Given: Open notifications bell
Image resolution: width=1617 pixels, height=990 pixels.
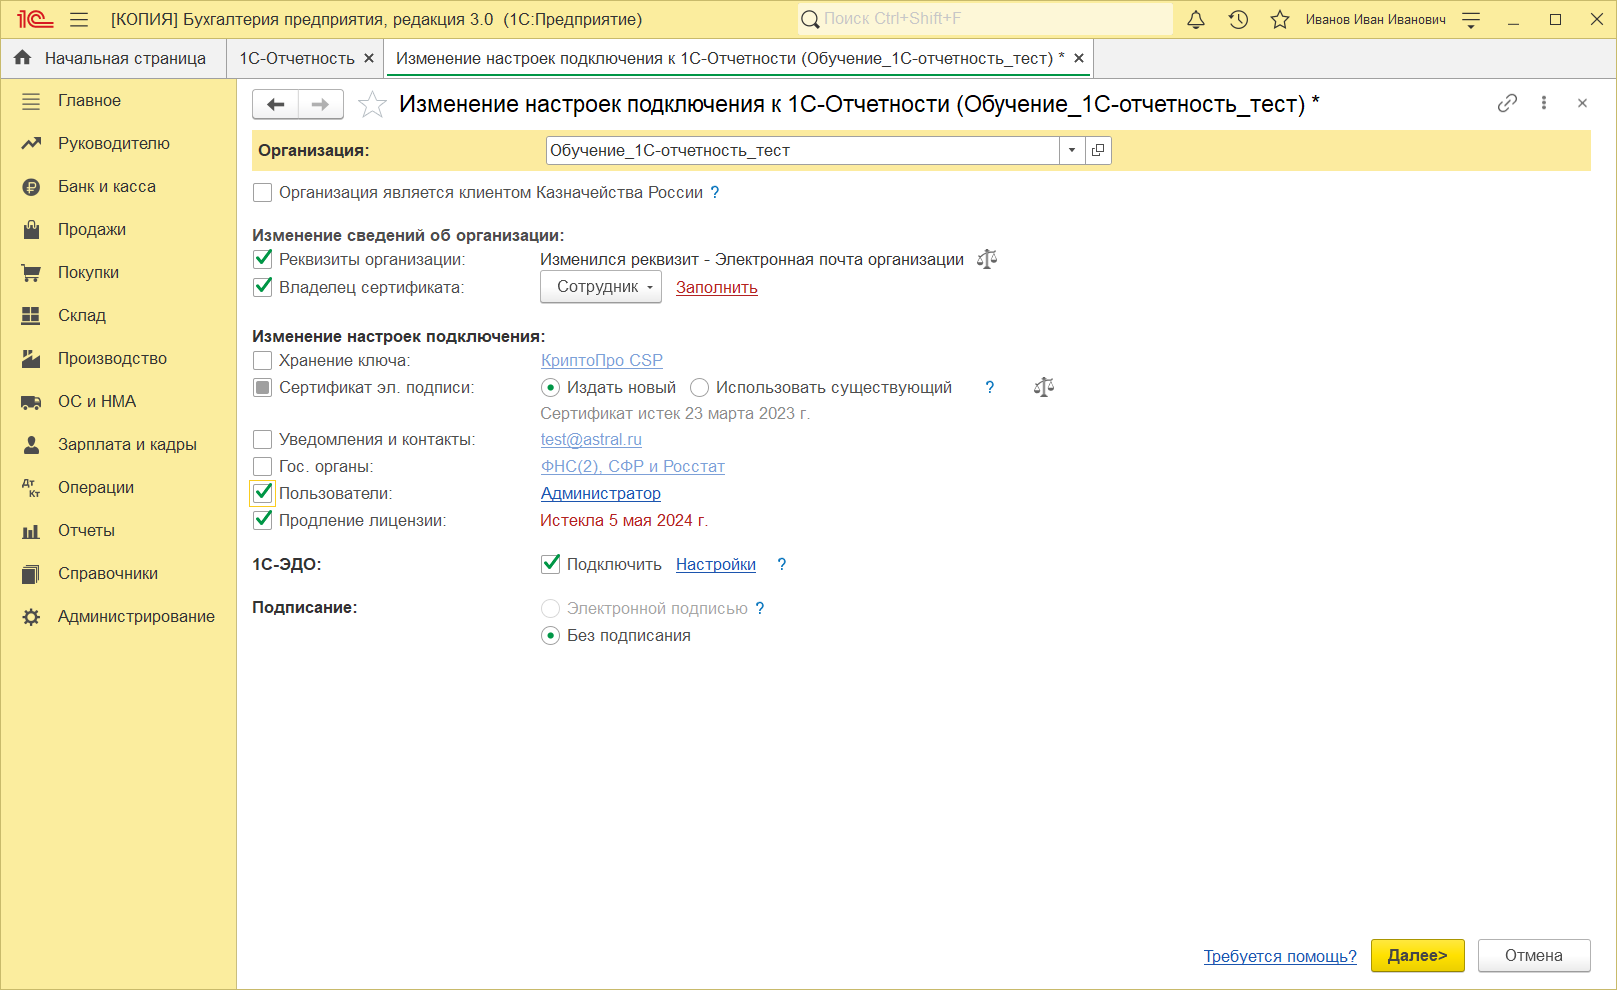Looking at the screenshot, I should (1196, 19).
